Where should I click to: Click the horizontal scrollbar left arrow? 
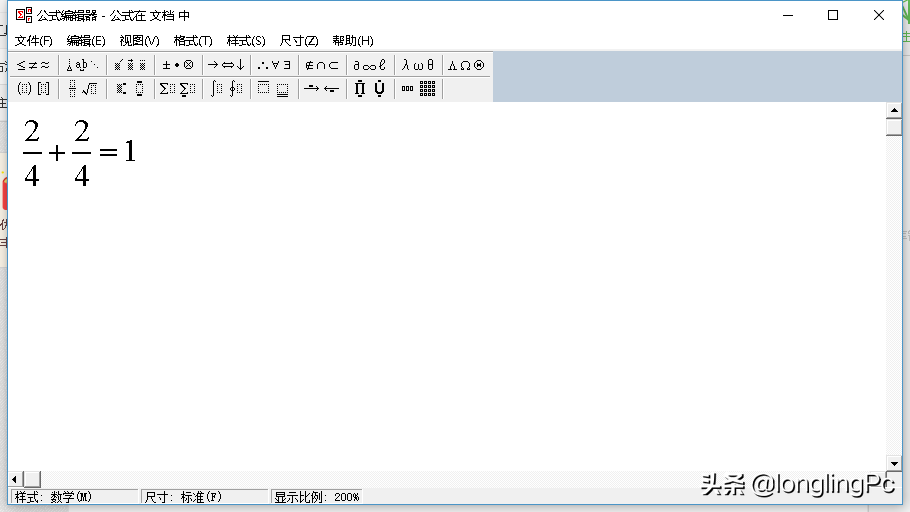pos(15,479)
